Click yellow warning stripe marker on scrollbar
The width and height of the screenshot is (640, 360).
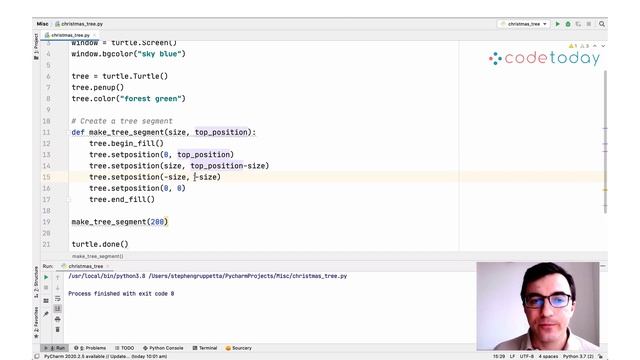[x=605, y=190]
